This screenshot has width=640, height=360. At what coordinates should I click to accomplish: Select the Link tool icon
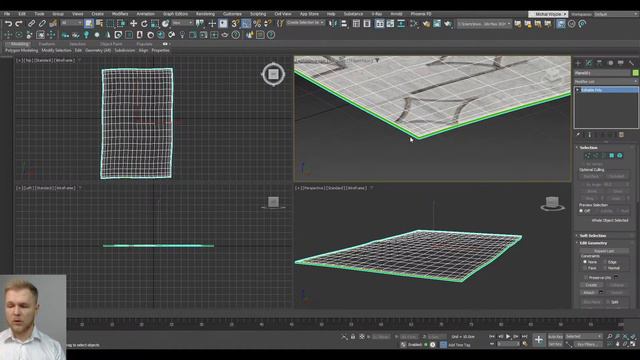pos(31,24)
